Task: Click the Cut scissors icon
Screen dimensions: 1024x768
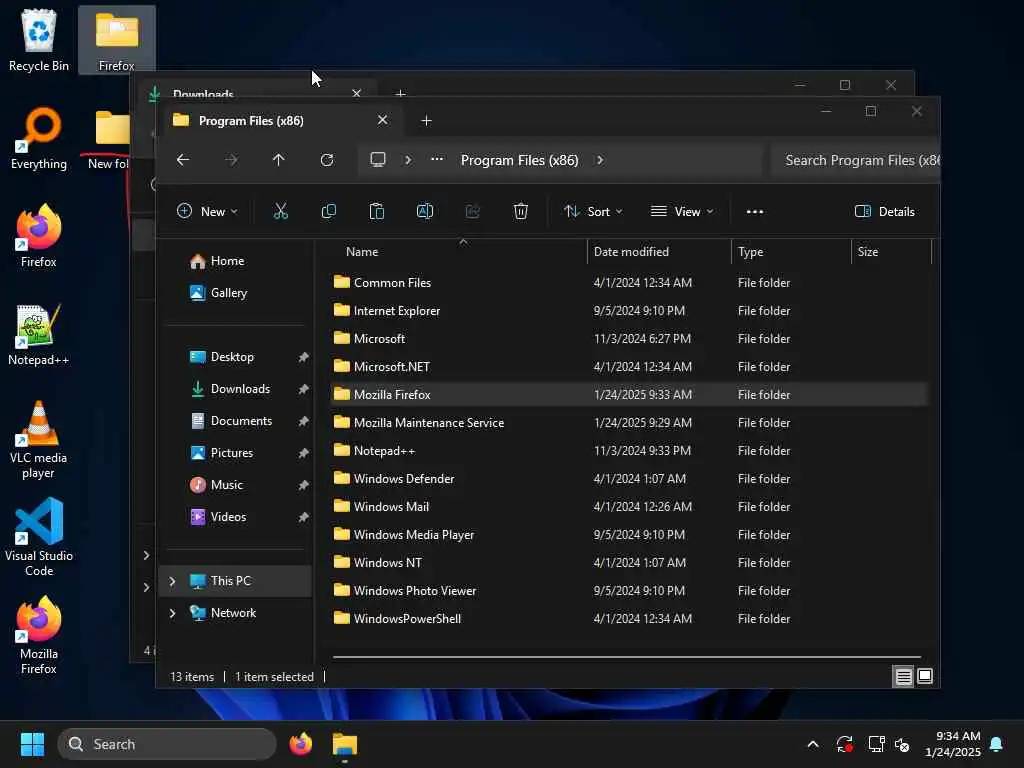Action: pos(280,211)
